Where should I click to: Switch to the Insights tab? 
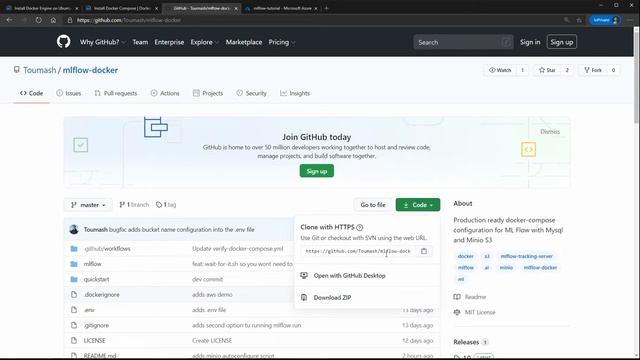(x=295, y=93)
